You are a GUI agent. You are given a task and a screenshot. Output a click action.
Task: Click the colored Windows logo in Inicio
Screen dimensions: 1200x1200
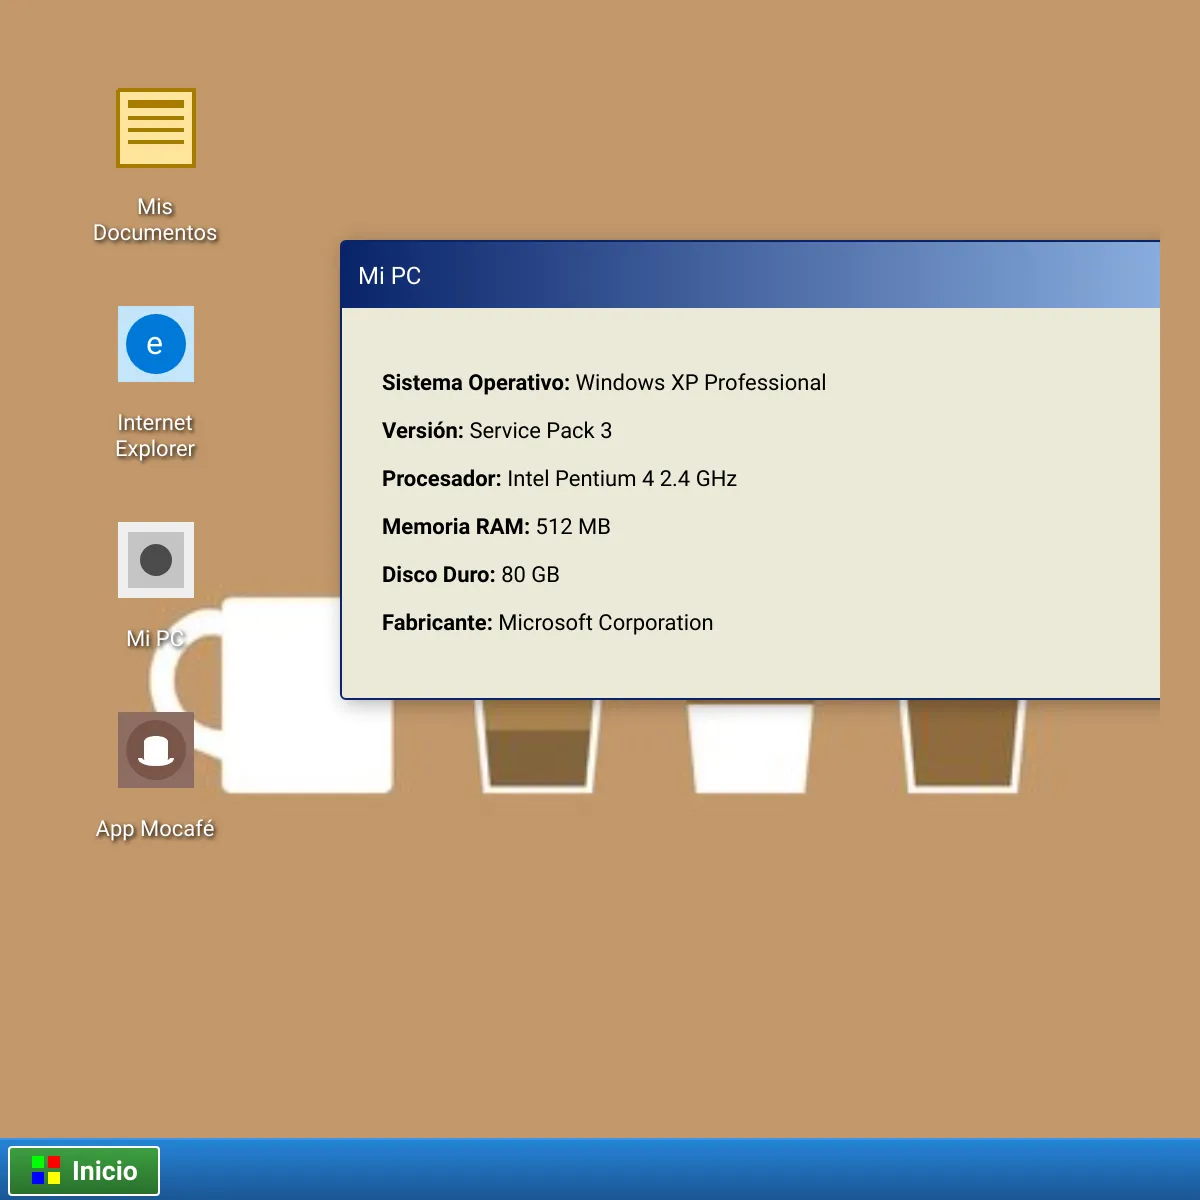[x=46, y=1170]
